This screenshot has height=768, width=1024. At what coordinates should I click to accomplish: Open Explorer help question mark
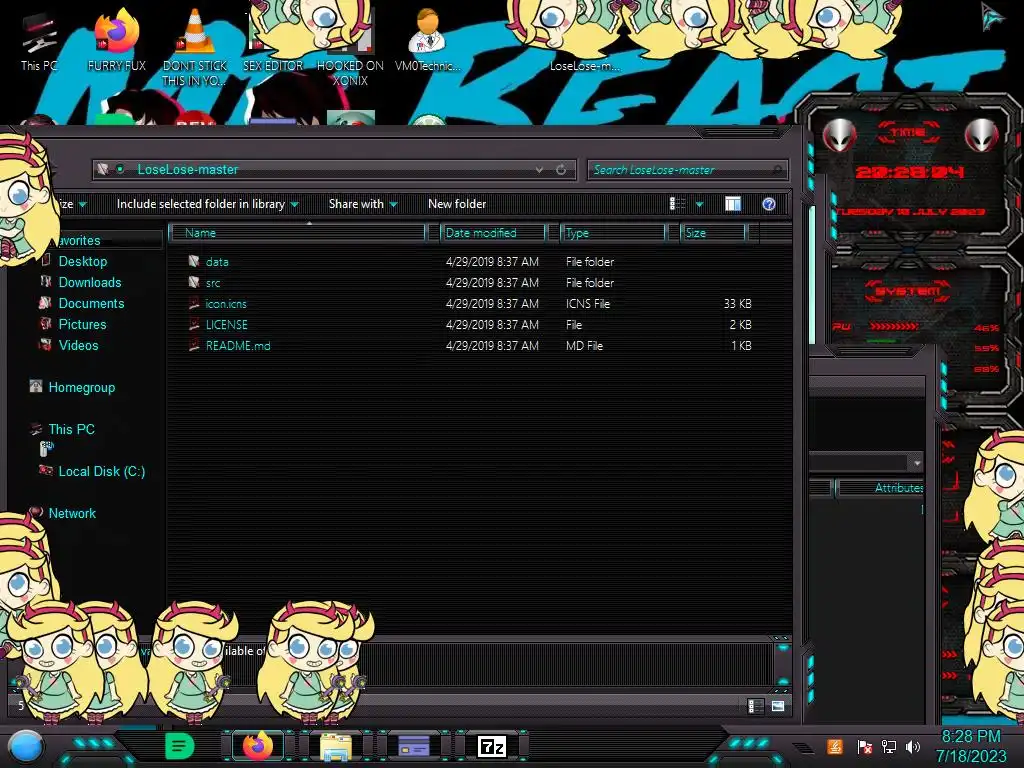769,204
